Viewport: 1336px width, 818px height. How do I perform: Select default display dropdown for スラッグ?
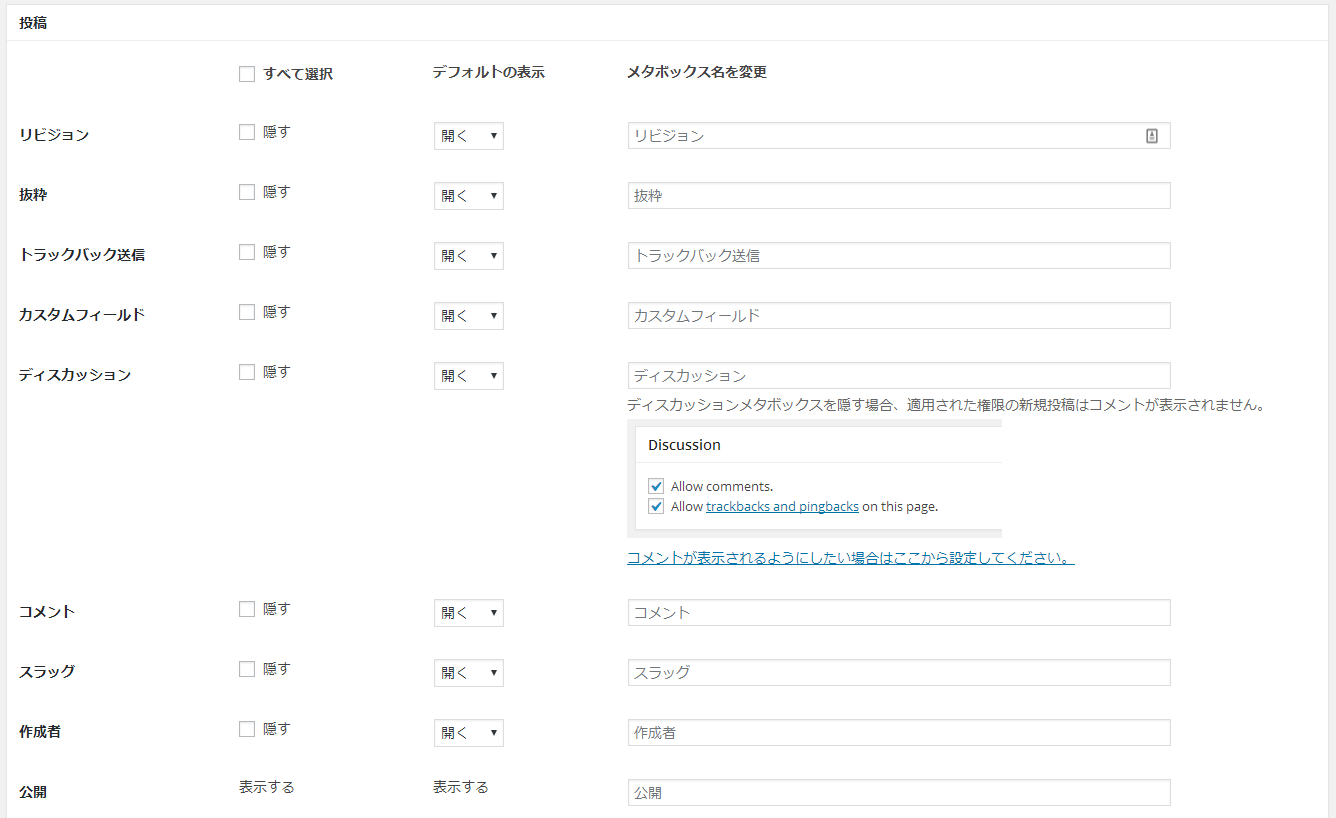468,673
